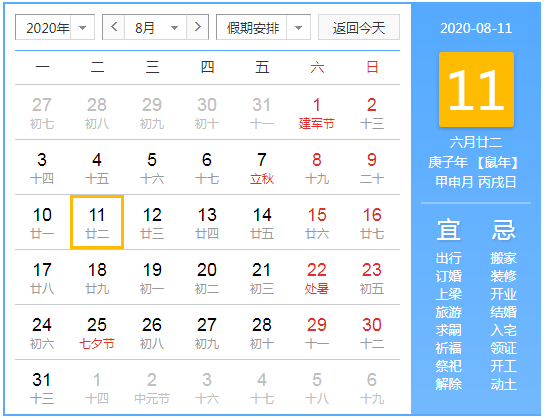Select August 7 立秋 date
The image size is (544, 420).
[x=262, y=168]
